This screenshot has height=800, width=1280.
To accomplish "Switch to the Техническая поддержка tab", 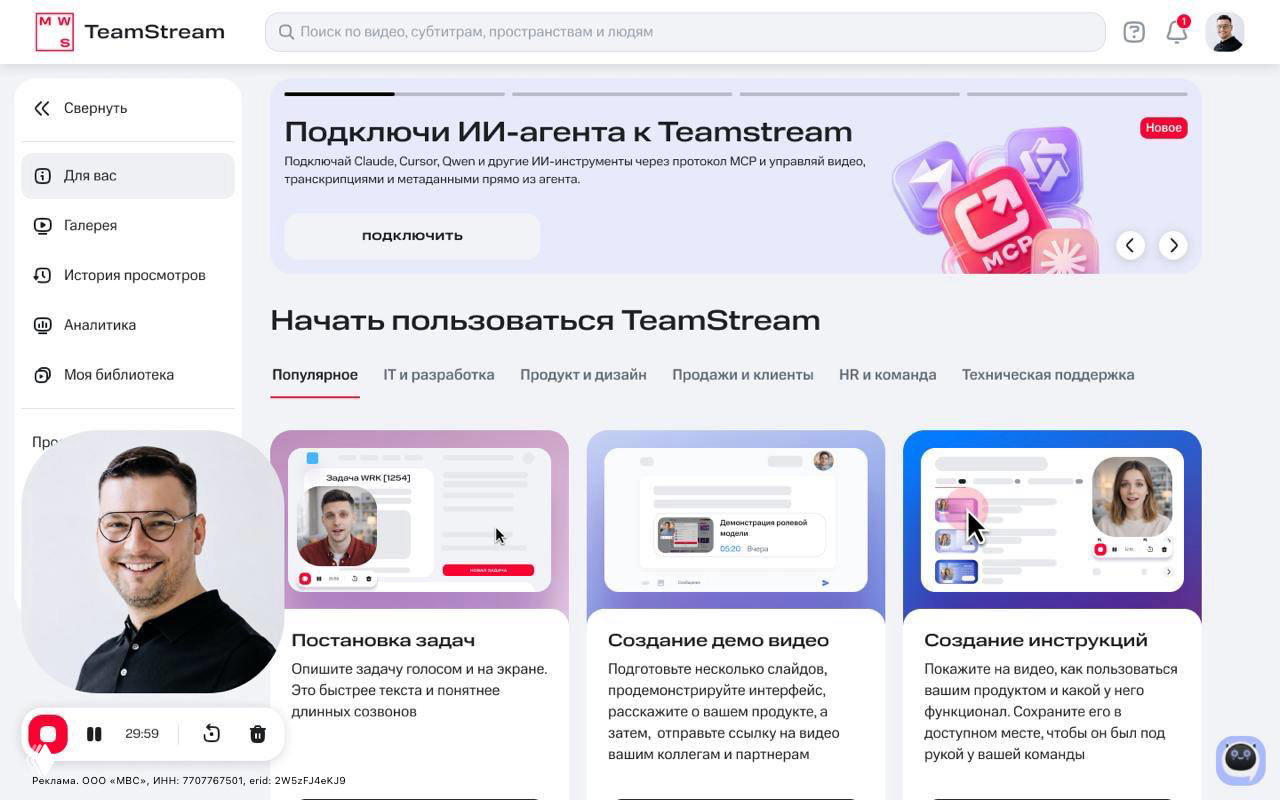I will click(1048, 375).
